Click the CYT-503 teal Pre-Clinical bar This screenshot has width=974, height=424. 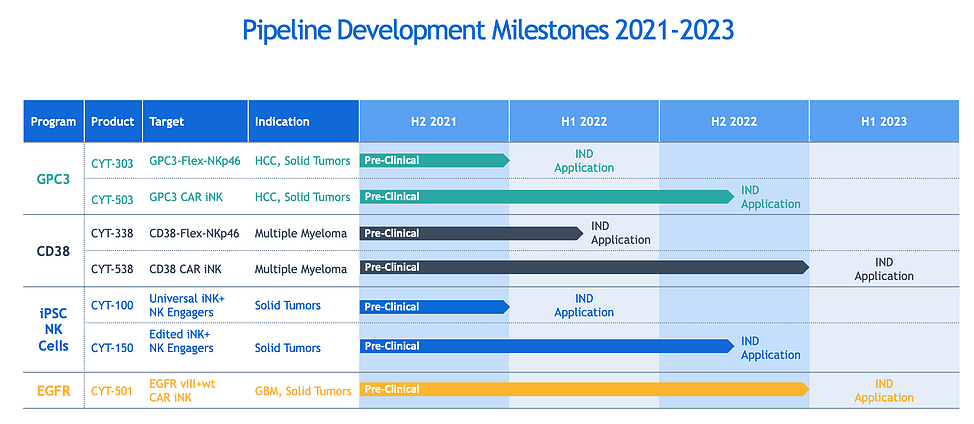pos(547,196)
